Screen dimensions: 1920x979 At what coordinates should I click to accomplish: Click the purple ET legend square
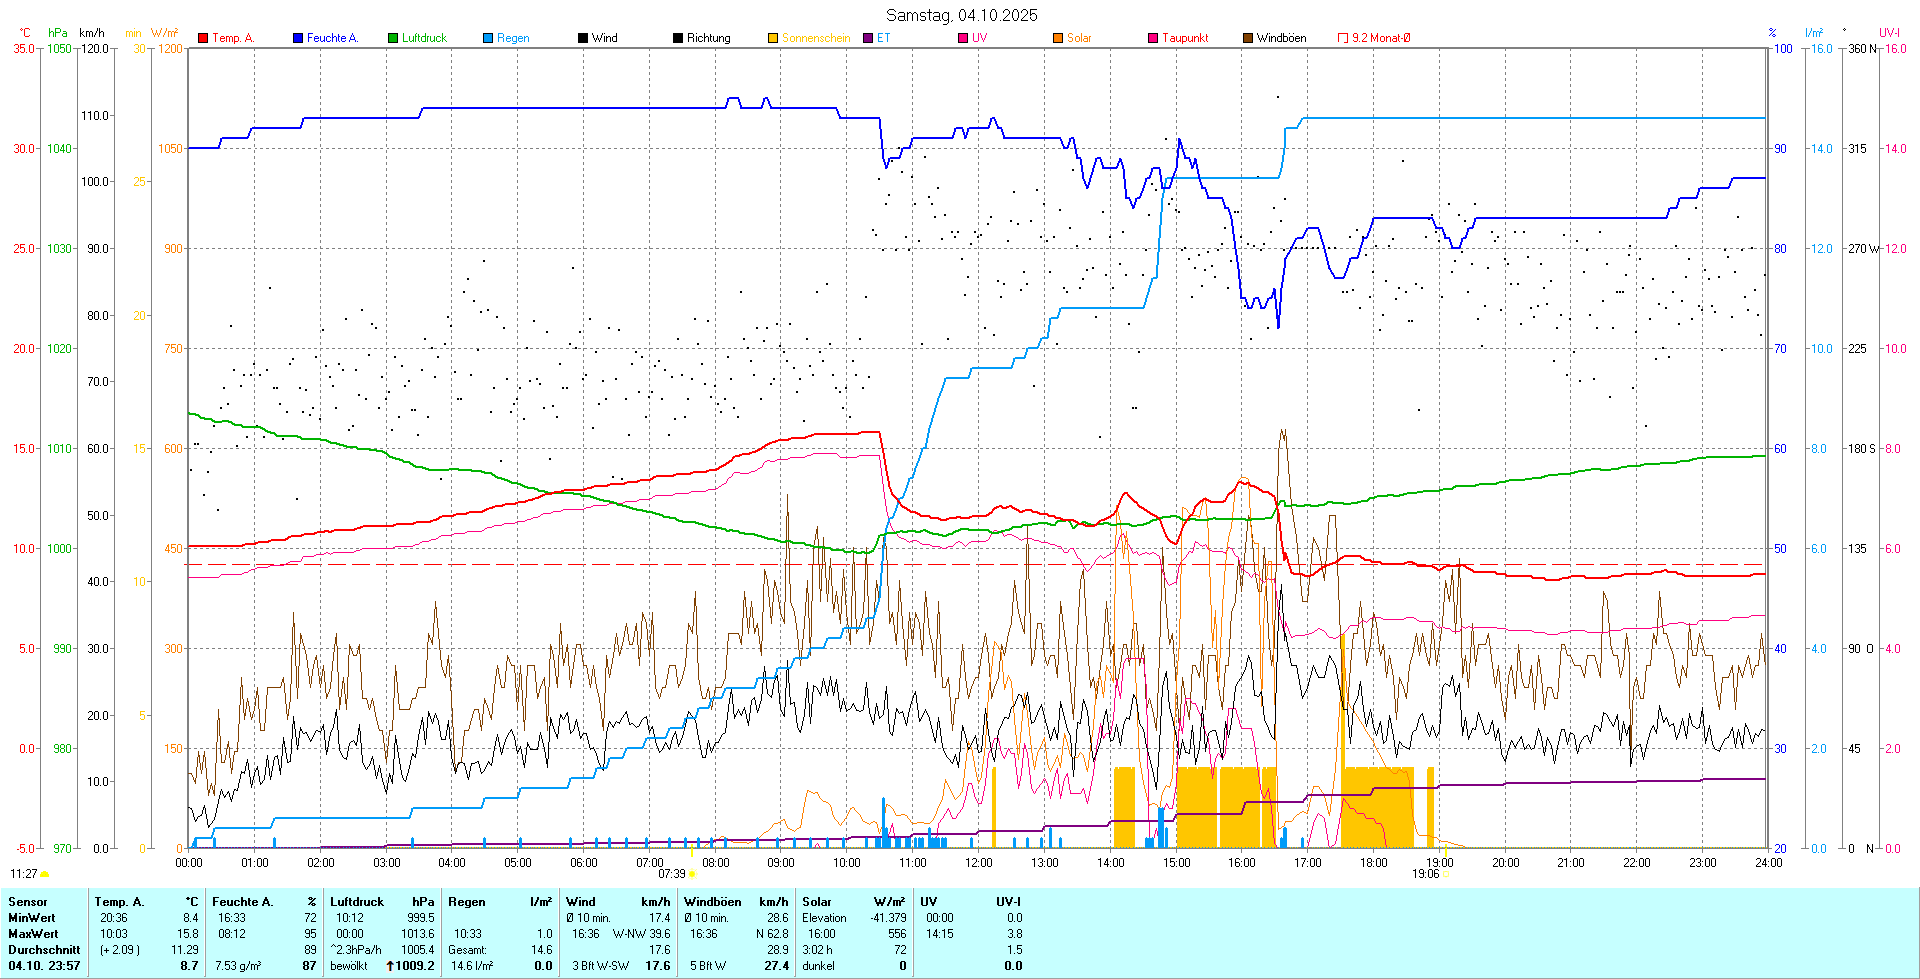pos(868,38)
